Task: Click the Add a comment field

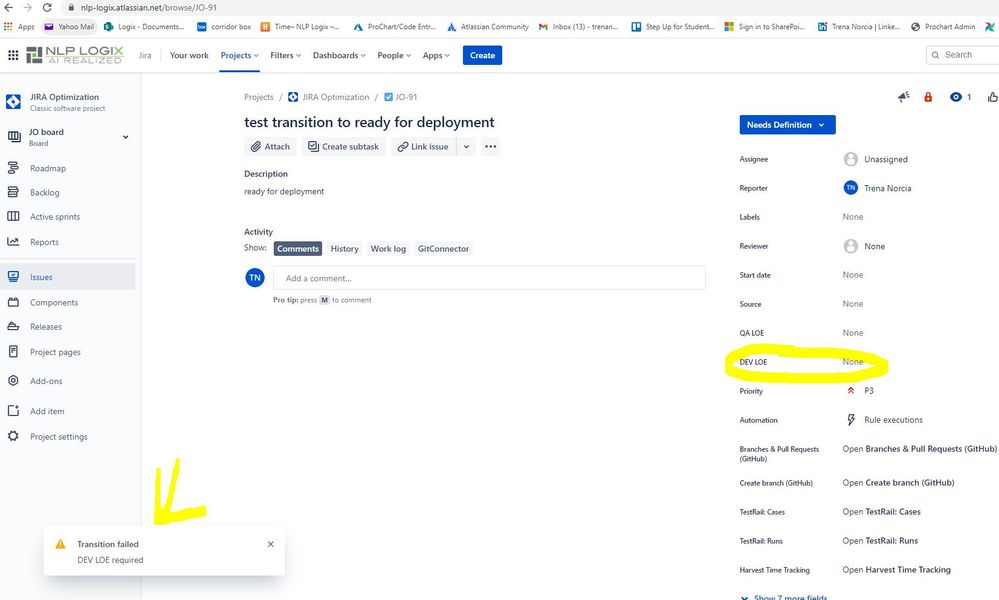Action: coord(489,278)
